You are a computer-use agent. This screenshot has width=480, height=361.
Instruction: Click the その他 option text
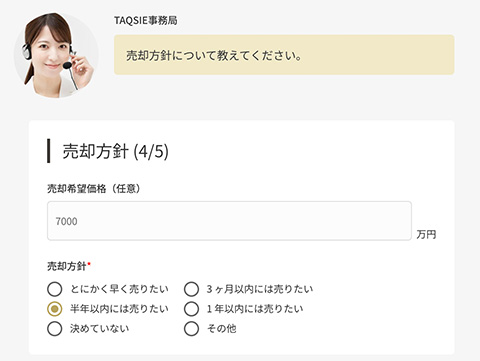[222, 328]
